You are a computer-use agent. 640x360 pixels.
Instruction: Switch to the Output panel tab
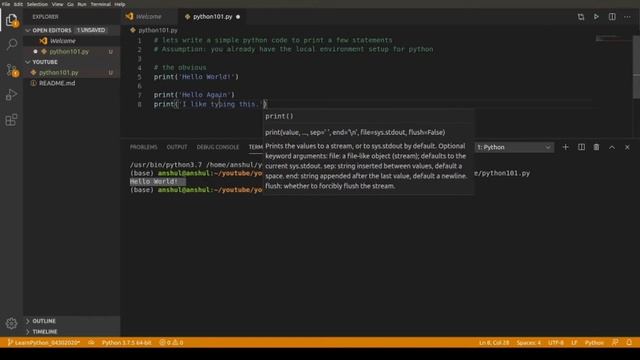point(177,147)
